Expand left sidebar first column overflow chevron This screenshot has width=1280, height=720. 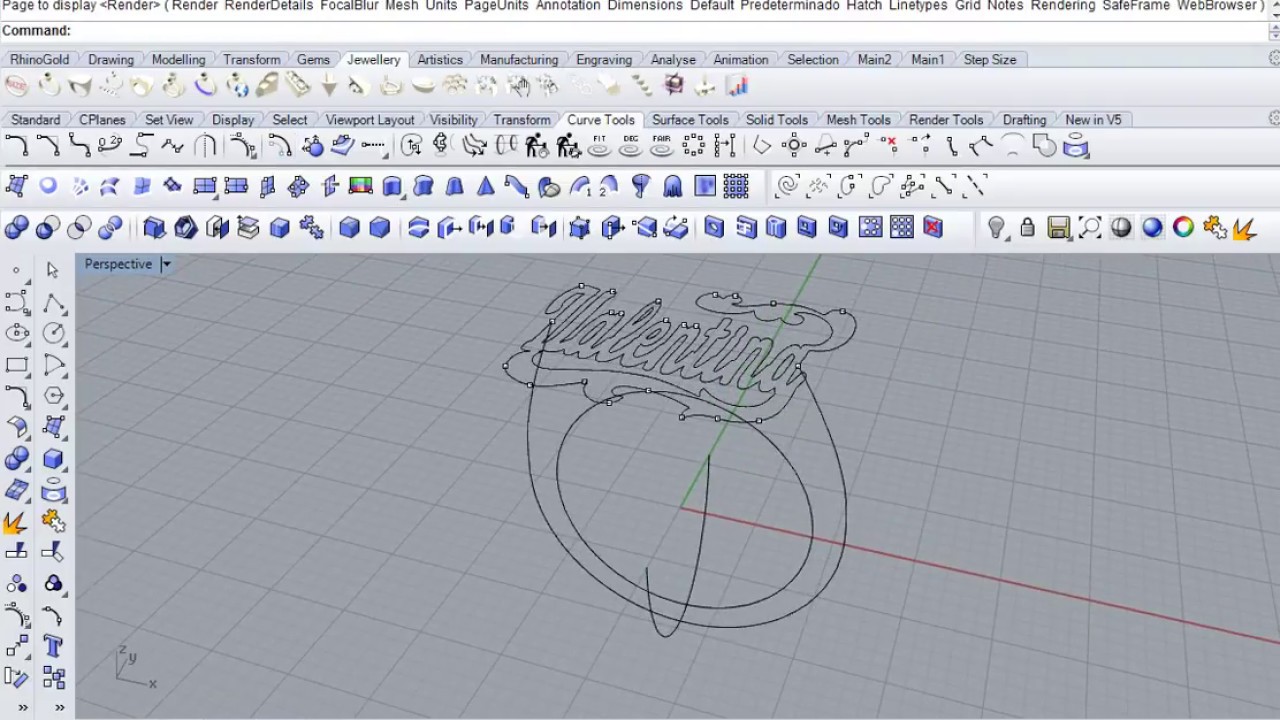[x=22, y=708]
